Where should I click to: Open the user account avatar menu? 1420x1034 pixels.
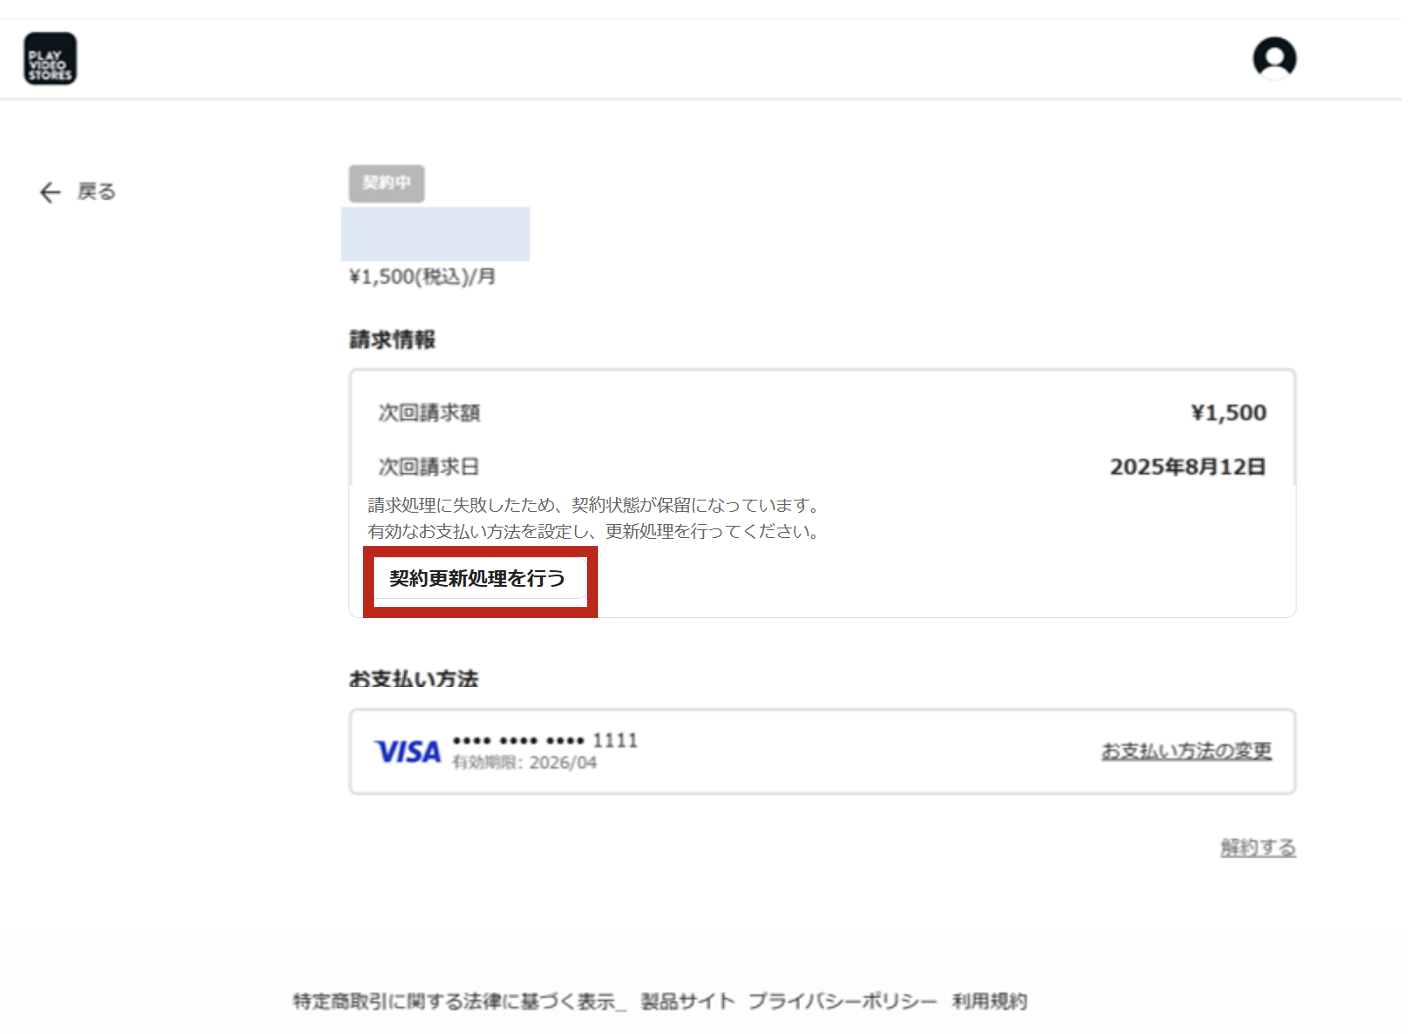click(x=1274, y=58)
